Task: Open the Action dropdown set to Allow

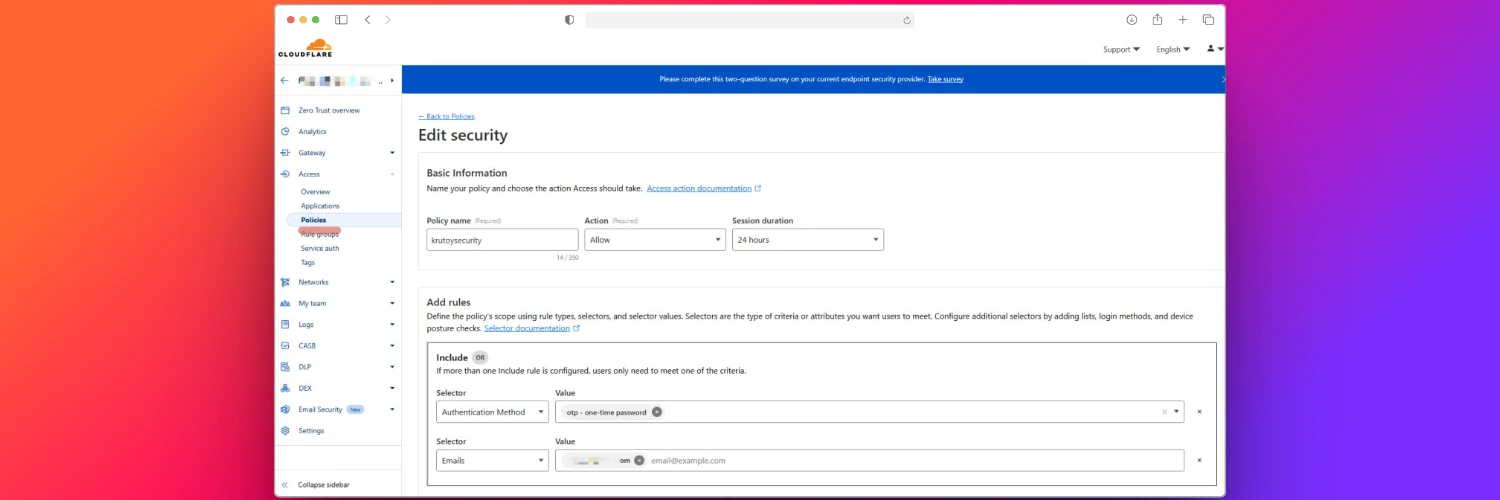Action: [655, 240]
